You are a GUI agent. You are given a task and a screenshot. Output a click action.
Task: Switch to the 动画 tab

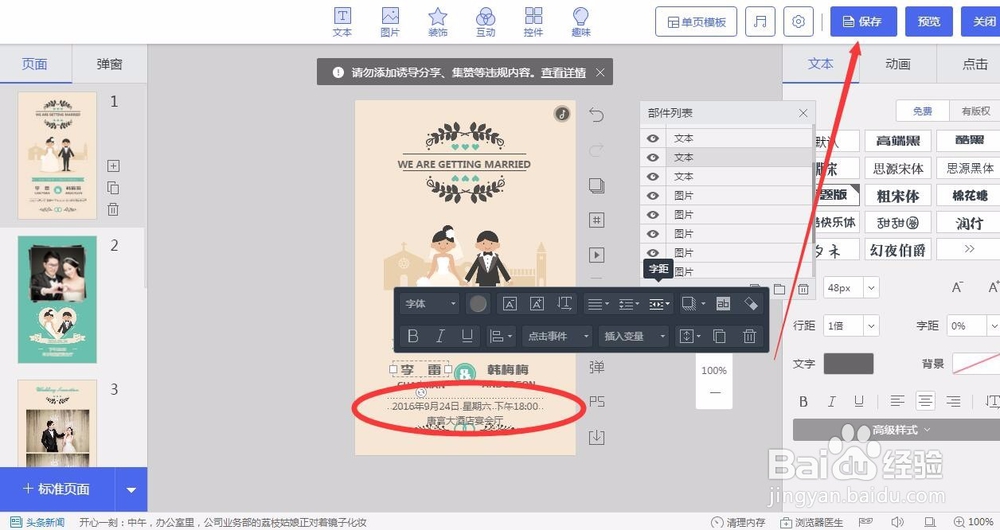pos(897,64)
